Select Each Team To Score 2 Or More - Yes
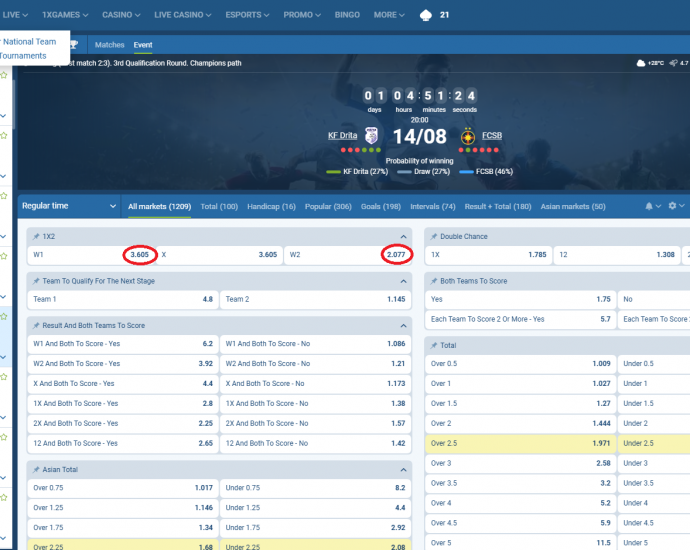 [x=521, y=319]
